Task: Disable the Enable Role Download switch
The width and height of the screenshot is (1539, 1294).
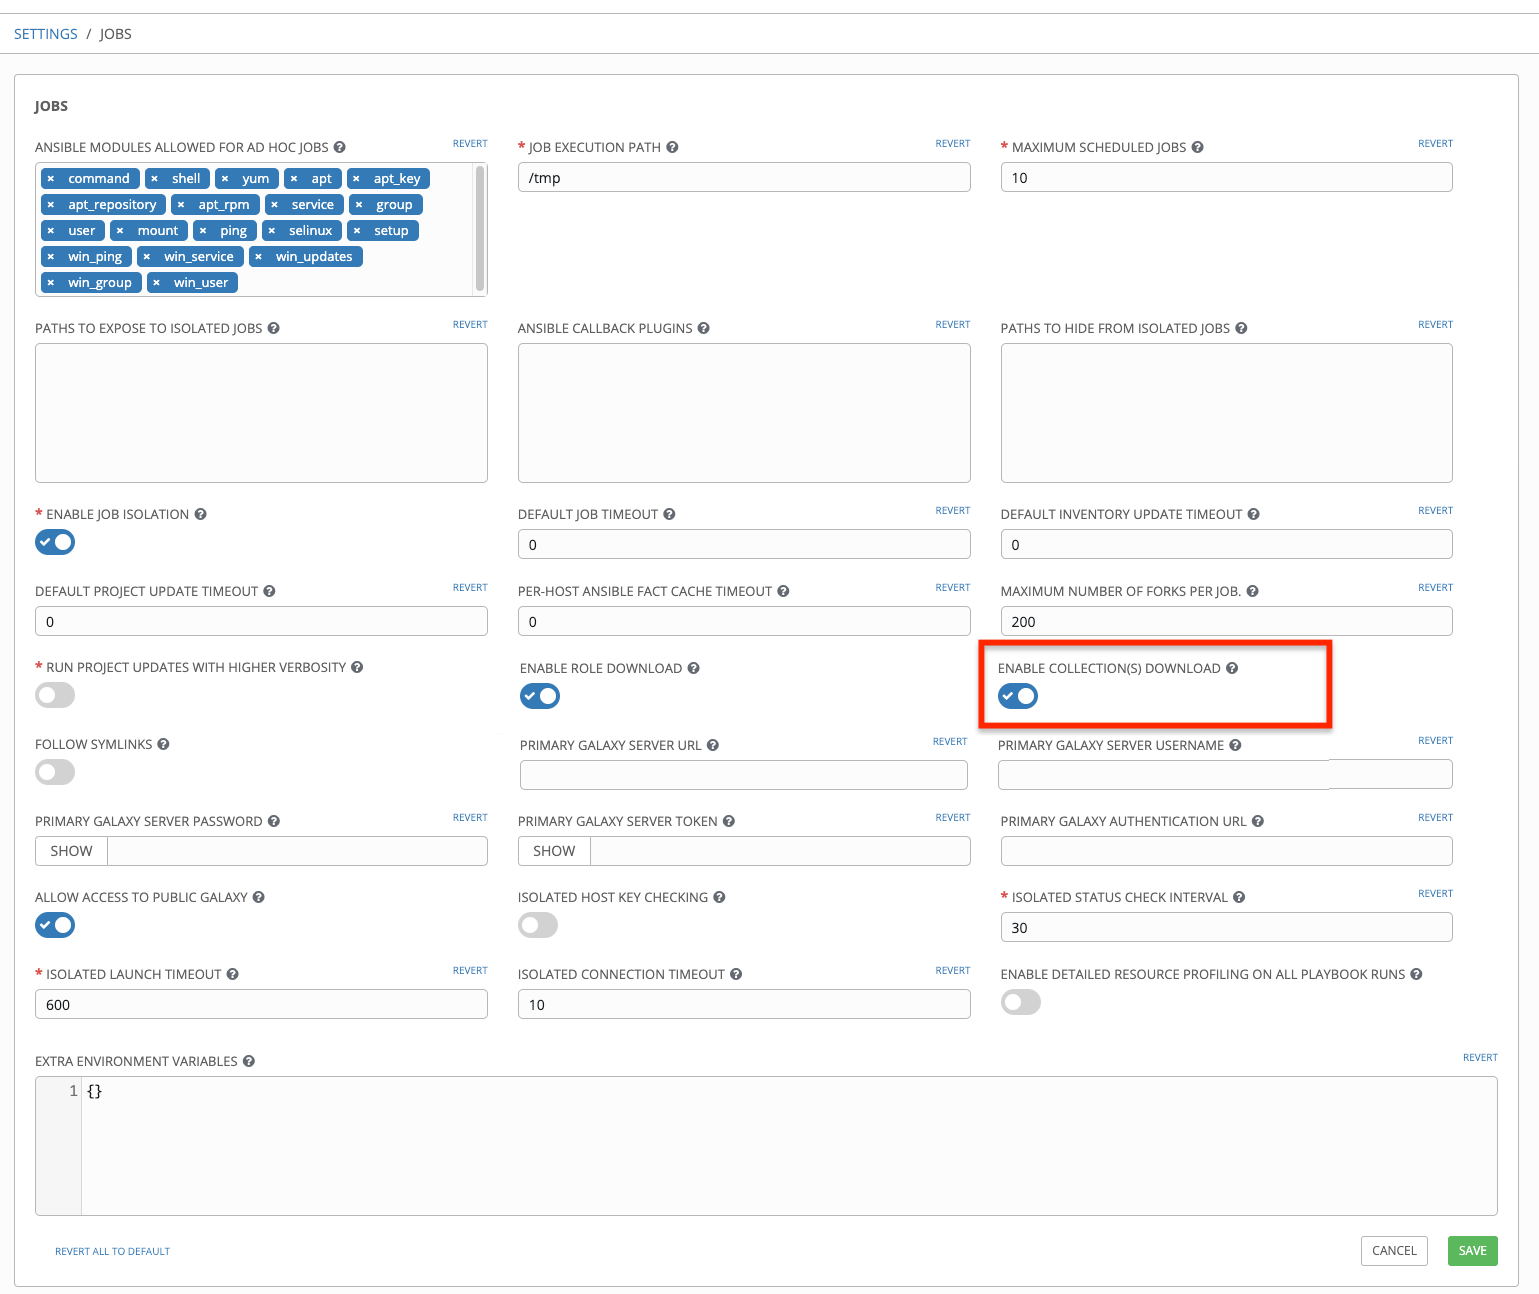Action: click(x=540, y=696)
